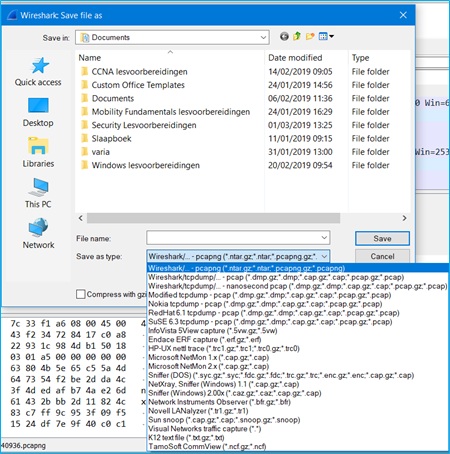Click the Wireshark fin icon in title bar
This screenshot has height=454, width=450.
pyautogui.click(x=12, y=15)
